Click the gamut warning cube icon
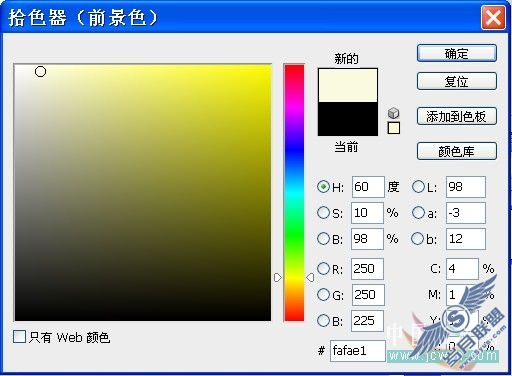 point(394,113)
